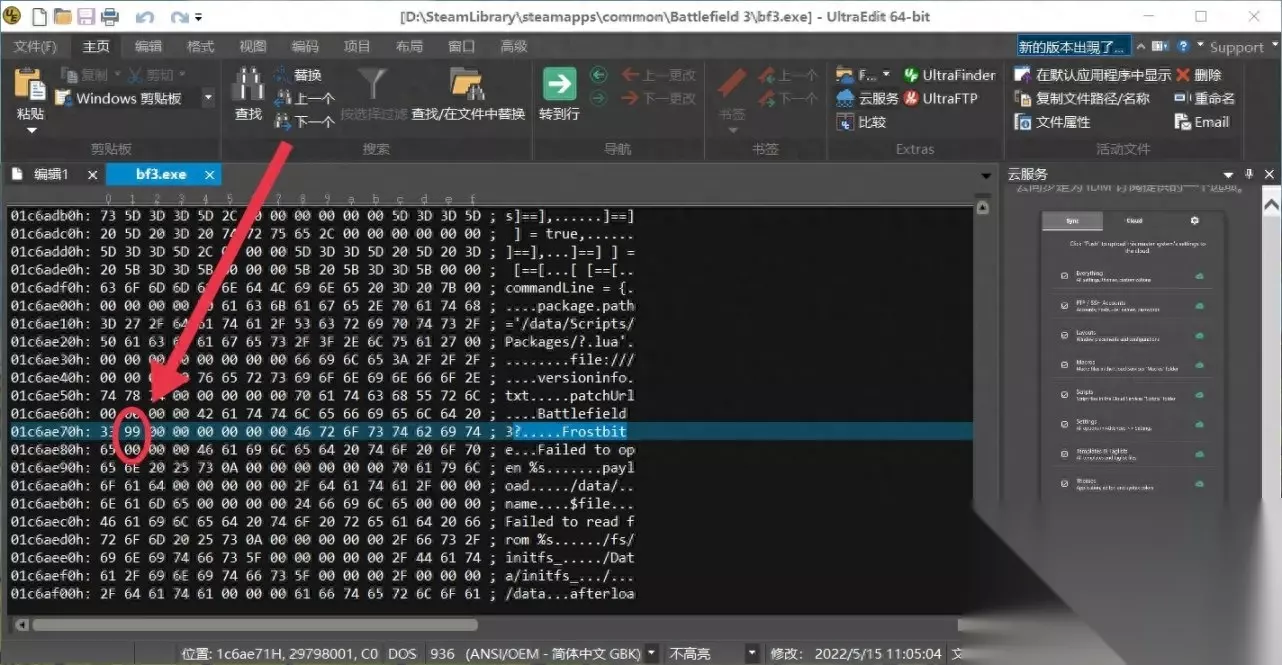Click 比较 (Compare) in Extras group
Screen dimensions: 1282x665
coord(861,122)
